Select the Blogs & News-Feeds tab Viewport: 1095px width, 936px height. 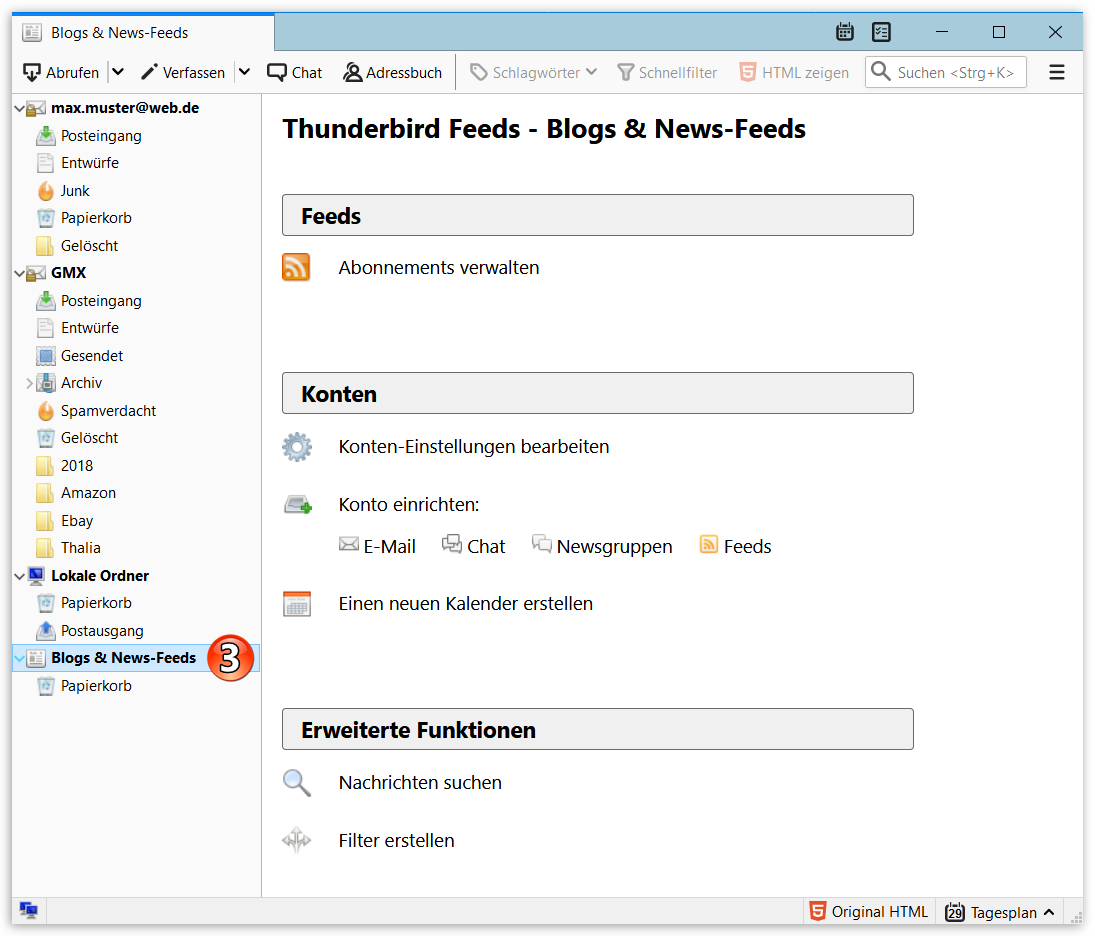120,32
